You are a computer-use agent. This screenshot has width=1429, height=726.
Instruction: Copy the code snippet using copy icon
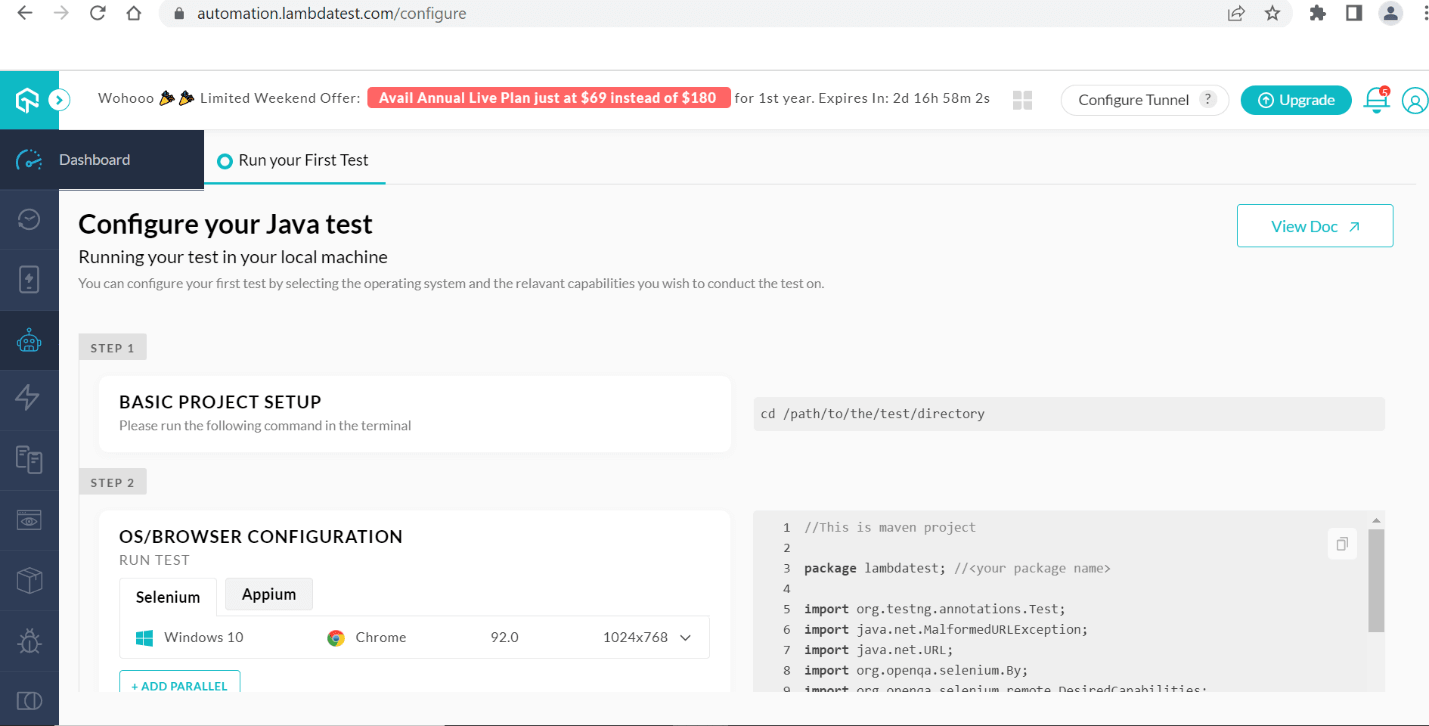point(1341,543)
